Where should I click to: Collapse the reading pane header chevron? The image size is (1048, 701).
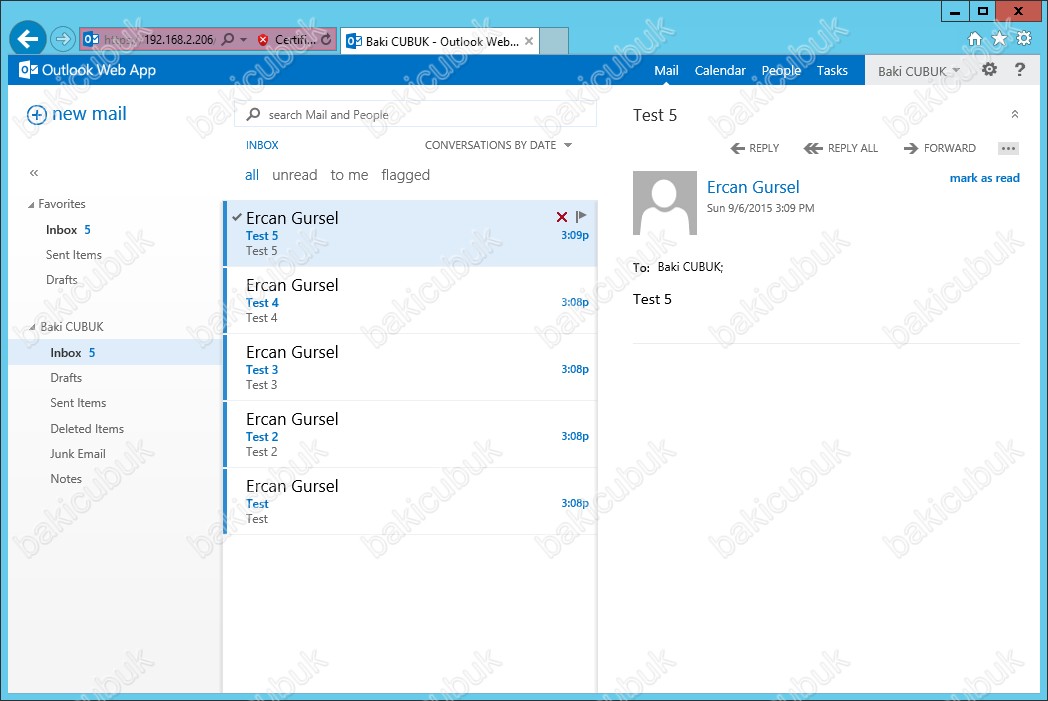(1015, 114)
